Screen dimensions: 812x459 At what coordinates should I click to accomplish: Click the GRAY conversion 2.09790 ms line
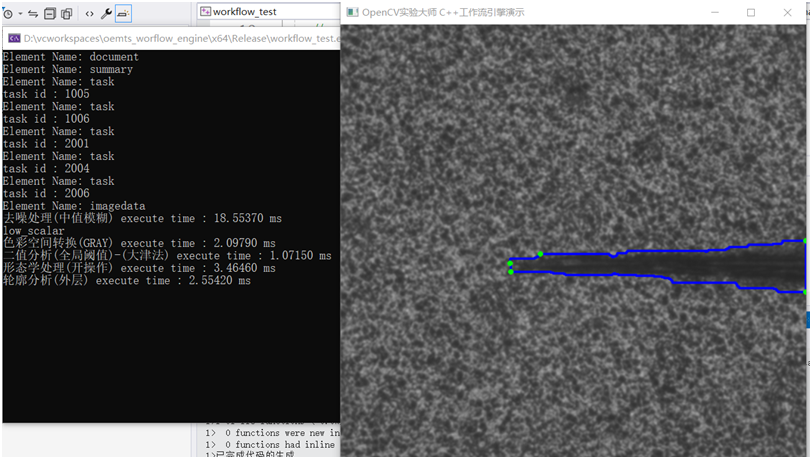click(139, 243)
